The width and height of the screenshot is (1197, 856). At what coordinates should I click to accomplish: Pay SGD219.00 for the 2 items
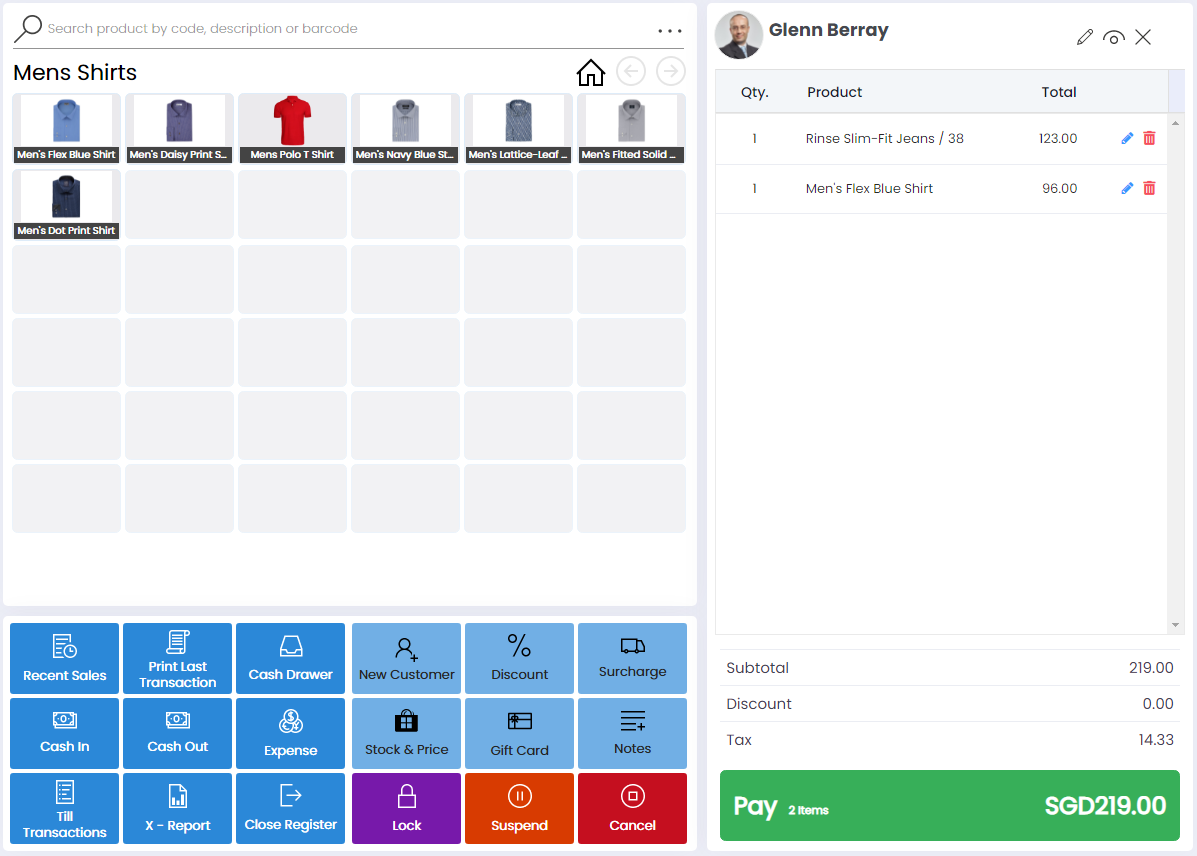click(949, 804)
